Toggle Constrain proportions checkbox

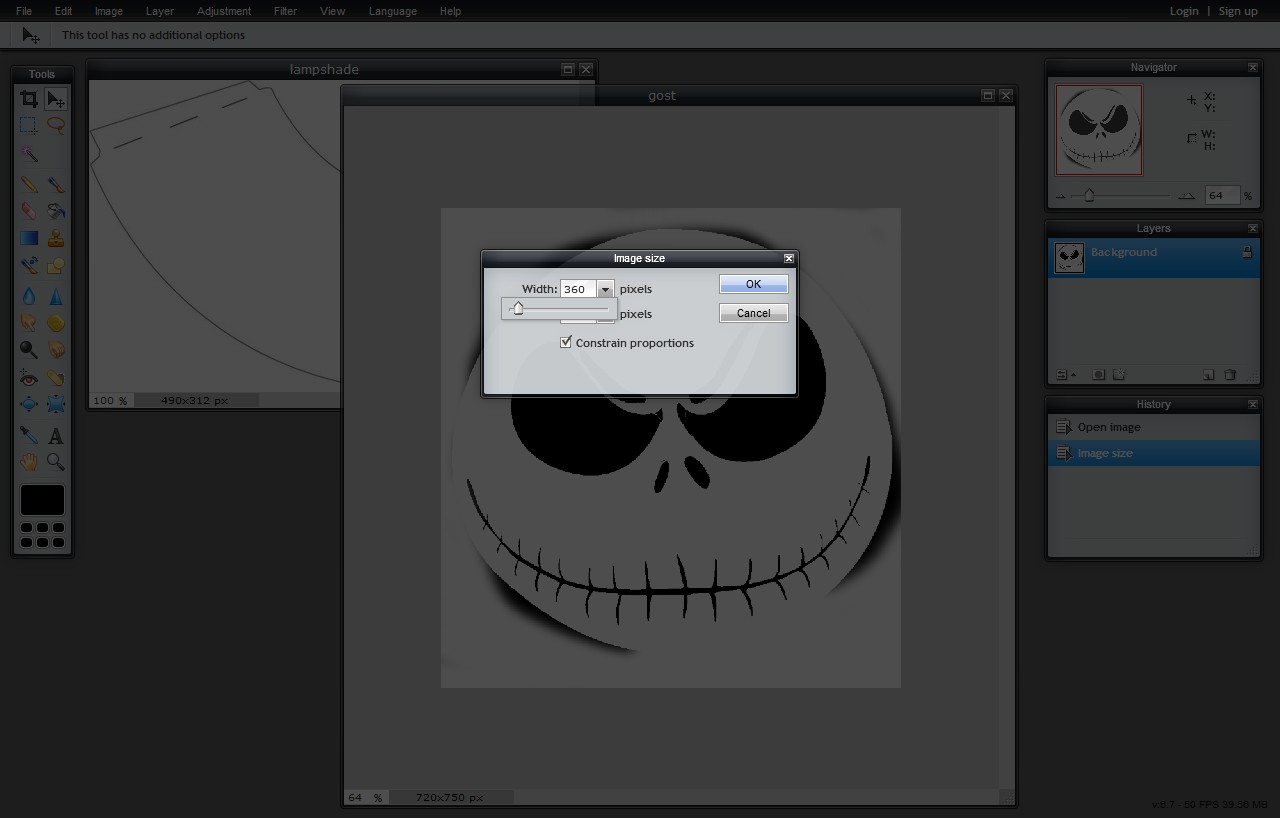point(566,342)
